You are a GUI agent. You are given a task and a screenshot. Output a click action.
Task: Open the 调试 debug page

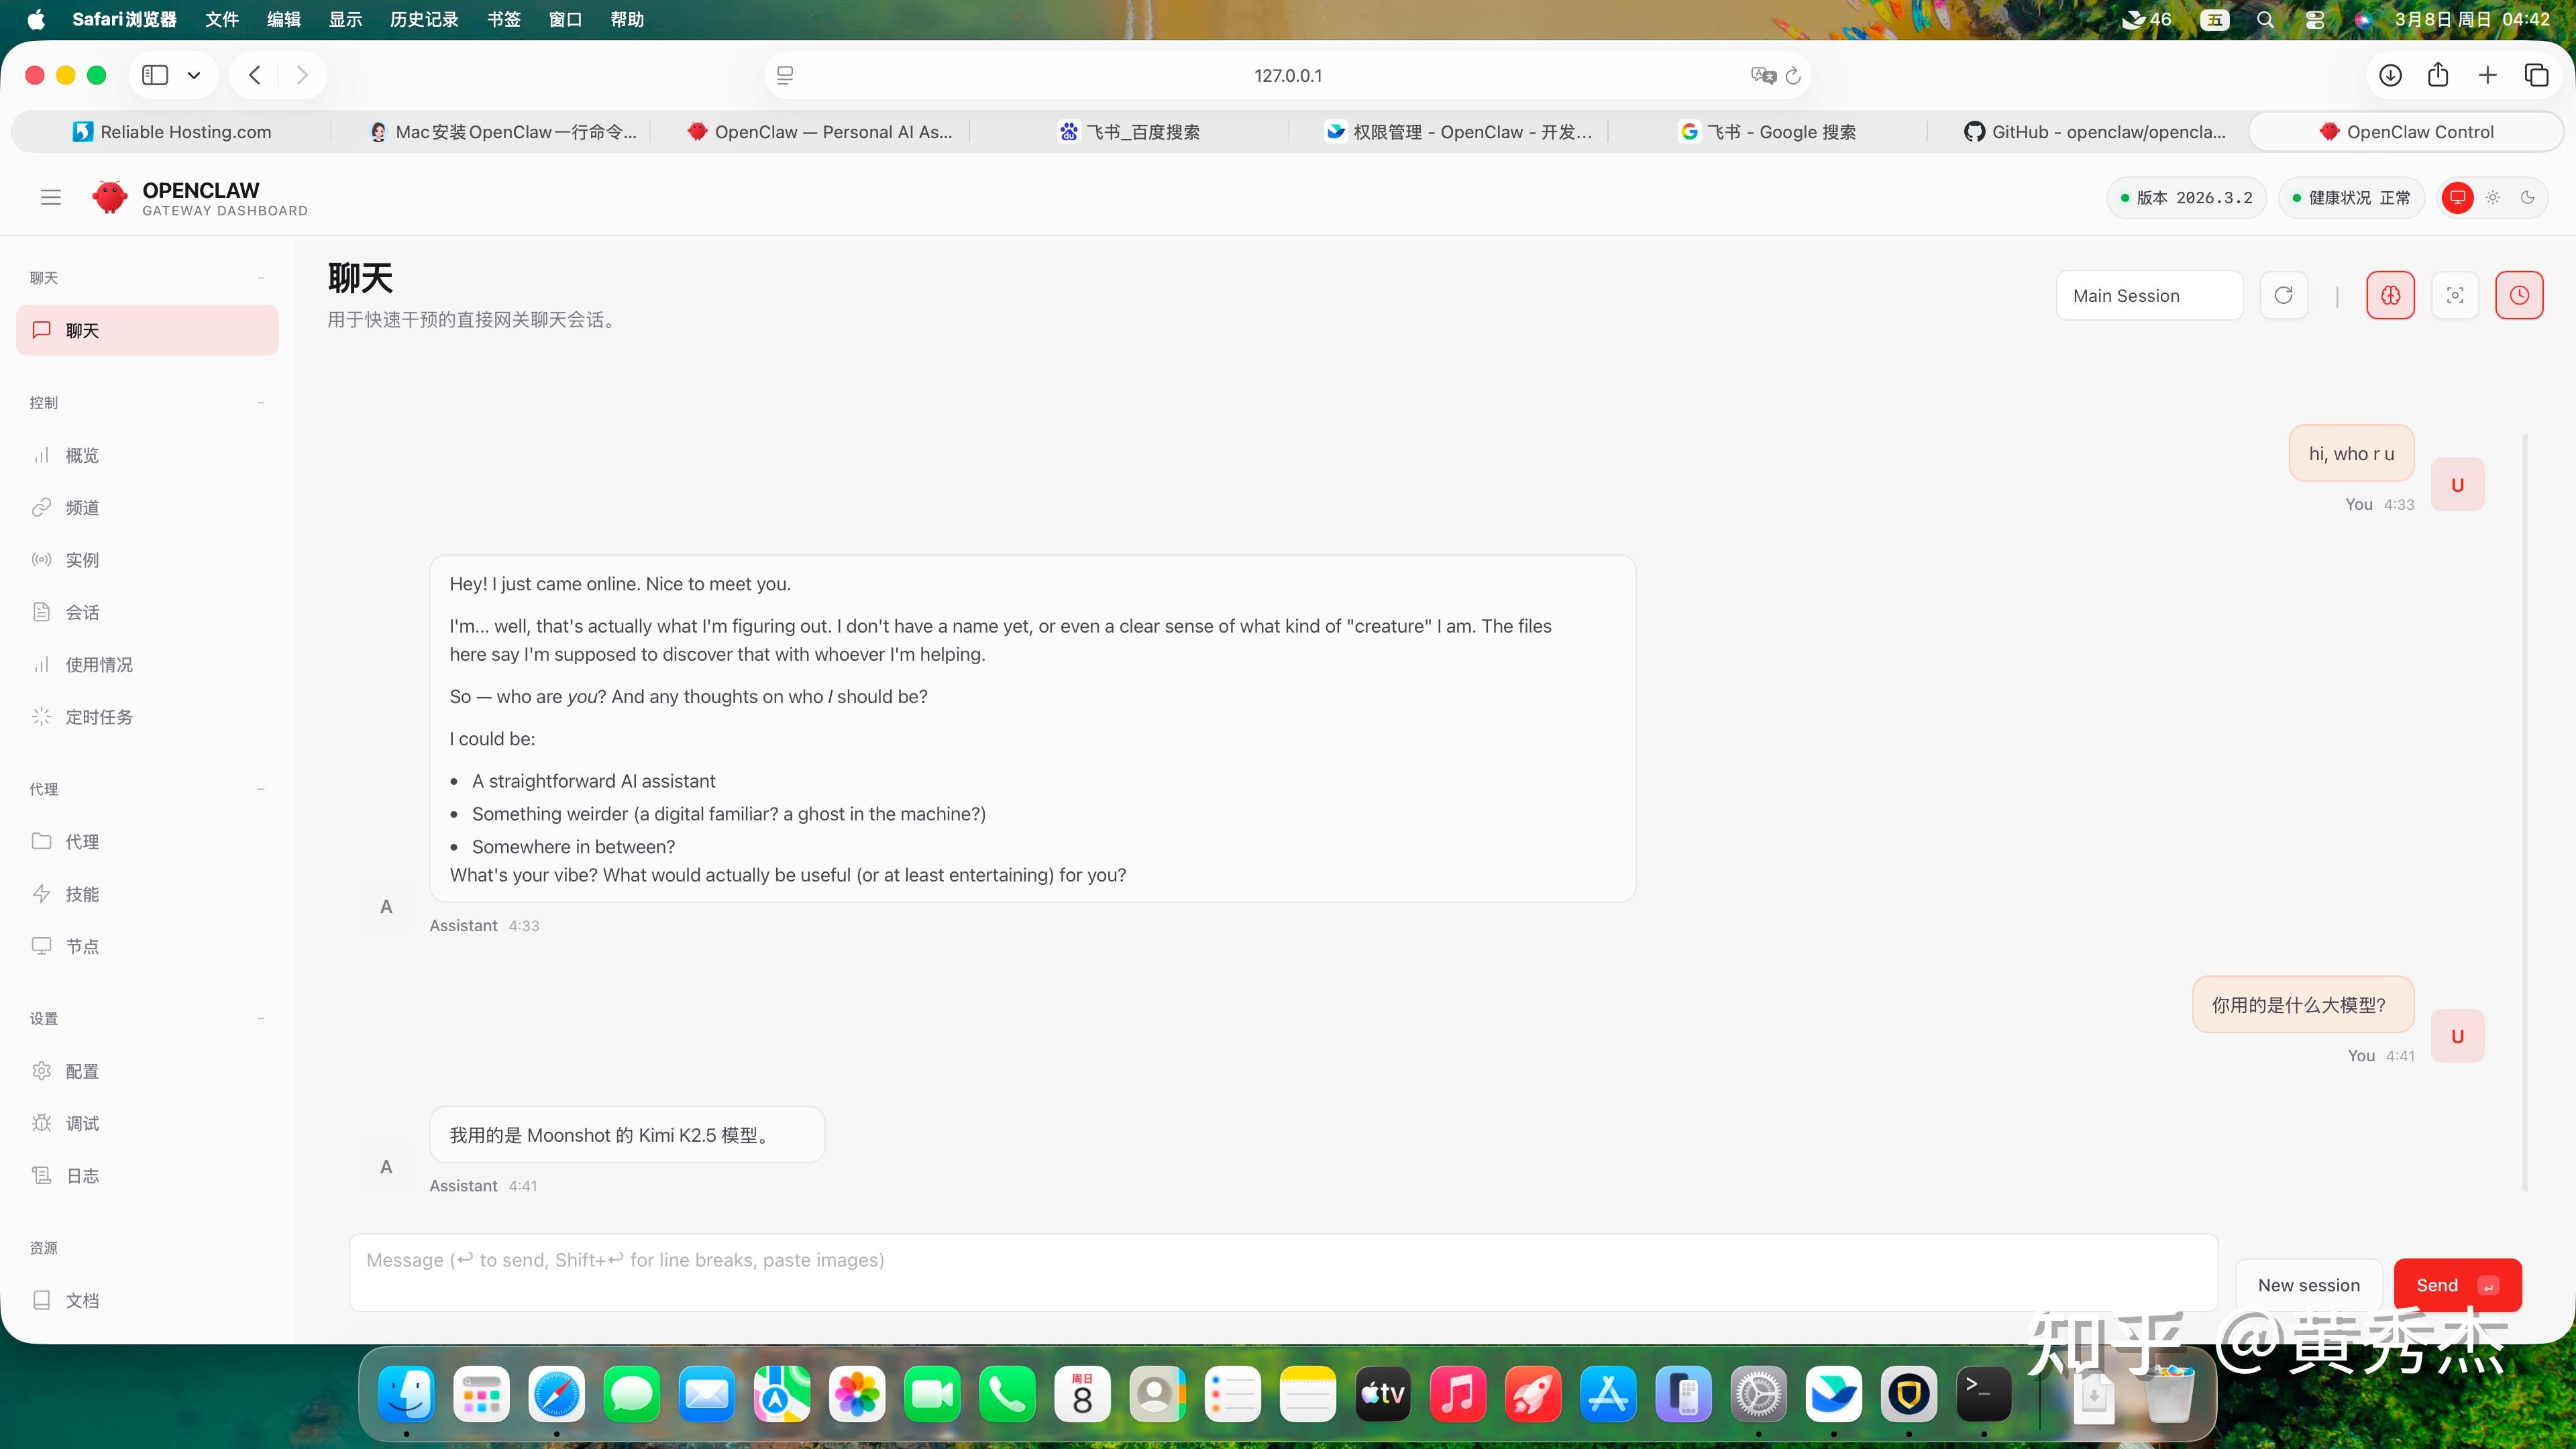[82, 1123]
